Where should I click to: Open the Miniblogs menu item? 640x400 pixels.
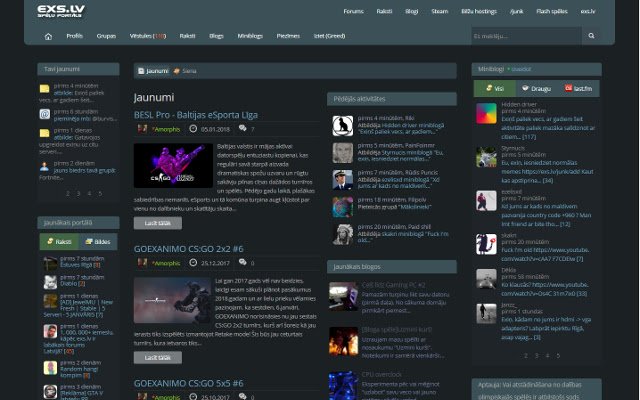pos(250,36)
